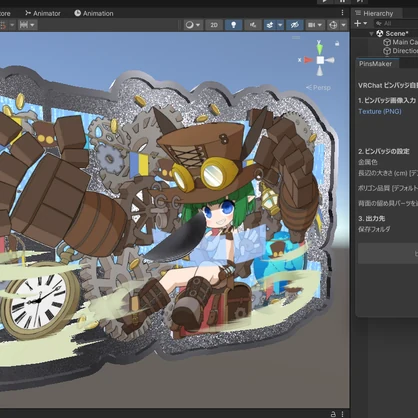Click the 保存フォルダ label
Viewport: 418px width, 418px height.
pos(374,229)
